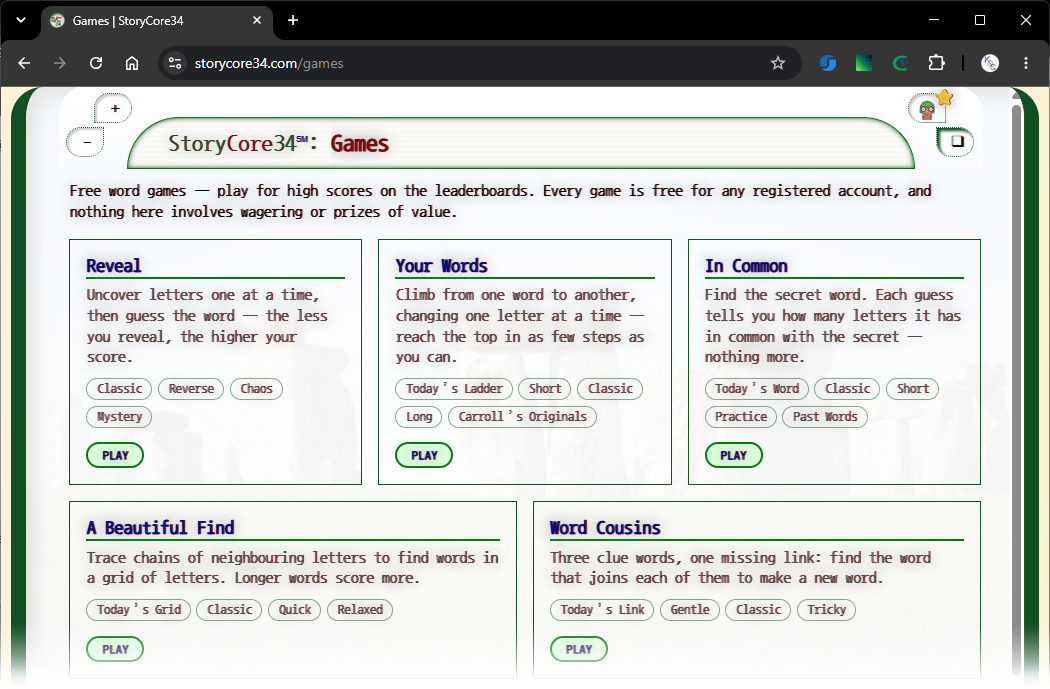Viewport: 1050px width, 689px height.
Task: Go back to the previous page
Action: click(24, 63)
